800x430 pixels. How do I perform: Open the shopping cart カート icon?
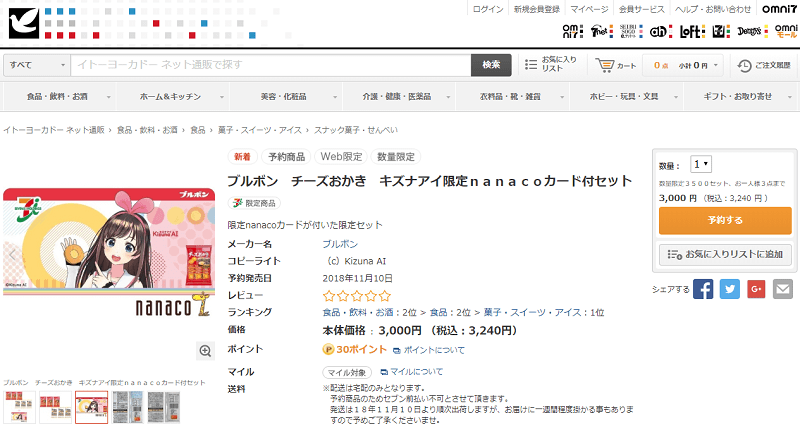(x=605, y=65)
